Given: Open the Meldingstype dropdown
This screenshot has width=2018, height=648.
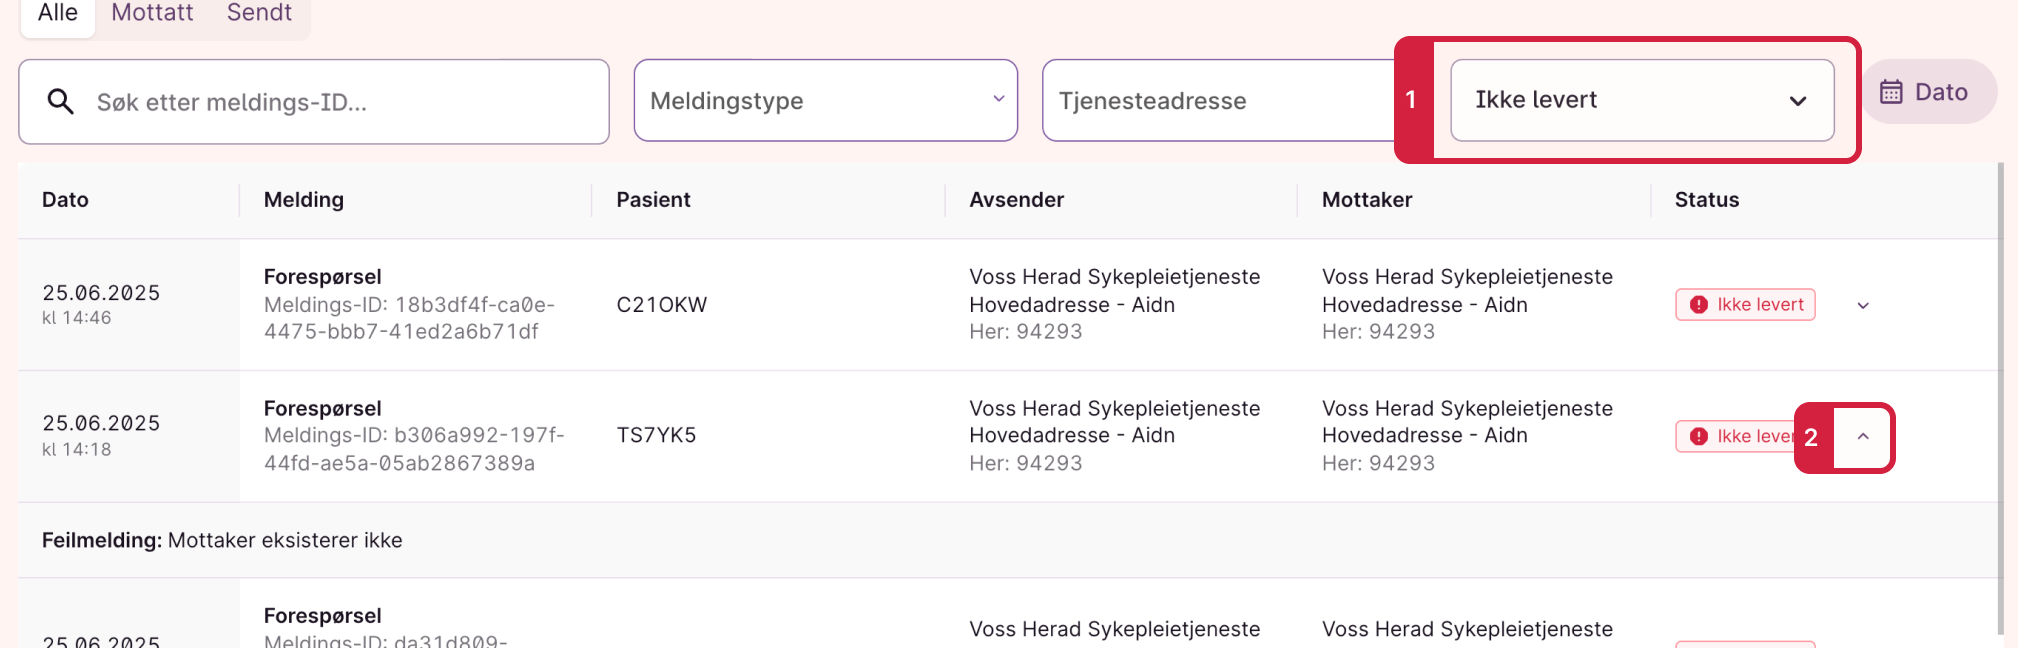Looking at the screenshot, I should coord(825,101).
